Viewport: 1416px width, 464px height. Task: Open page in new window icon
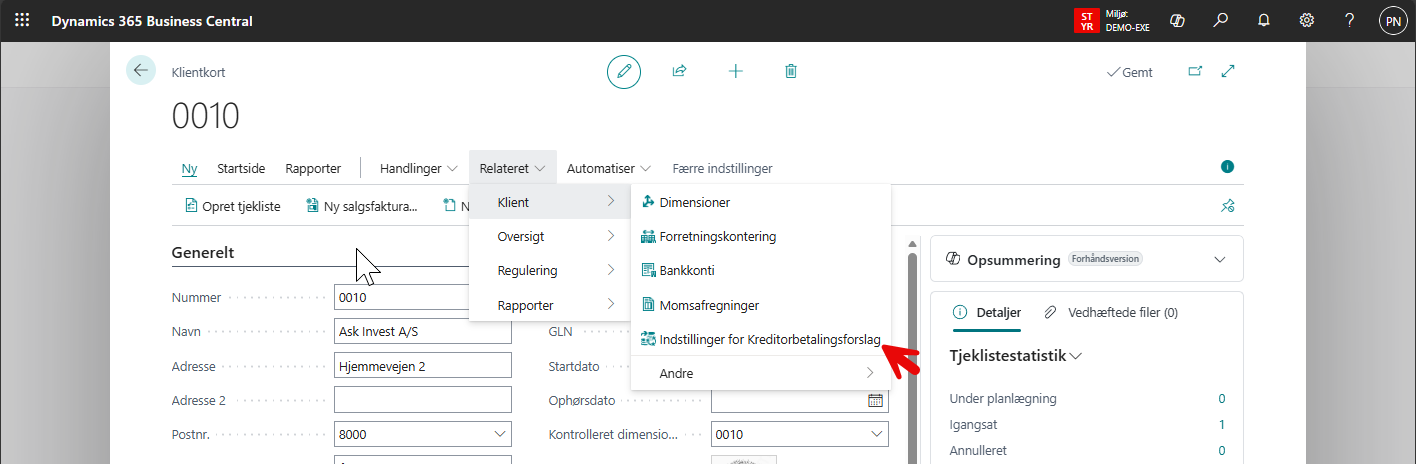click(1195, 72)
